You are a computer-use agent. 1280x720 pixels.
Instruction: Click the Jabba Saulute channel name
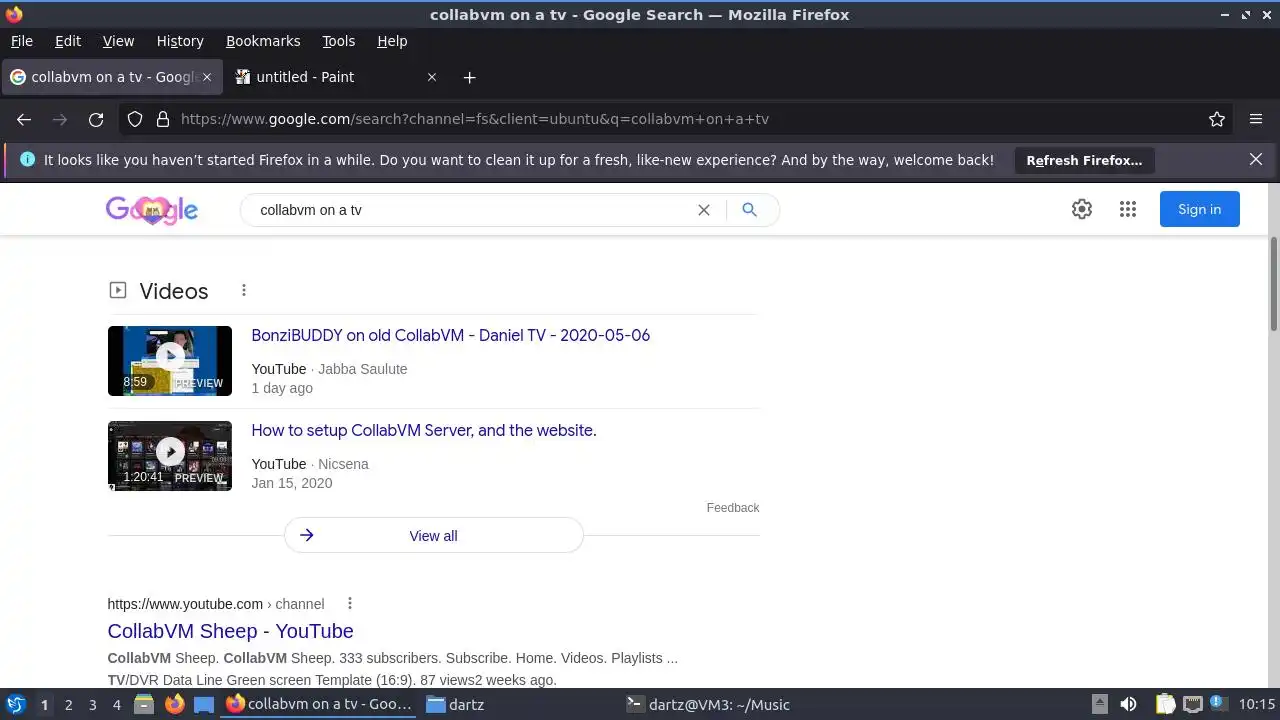click(363, 369)
